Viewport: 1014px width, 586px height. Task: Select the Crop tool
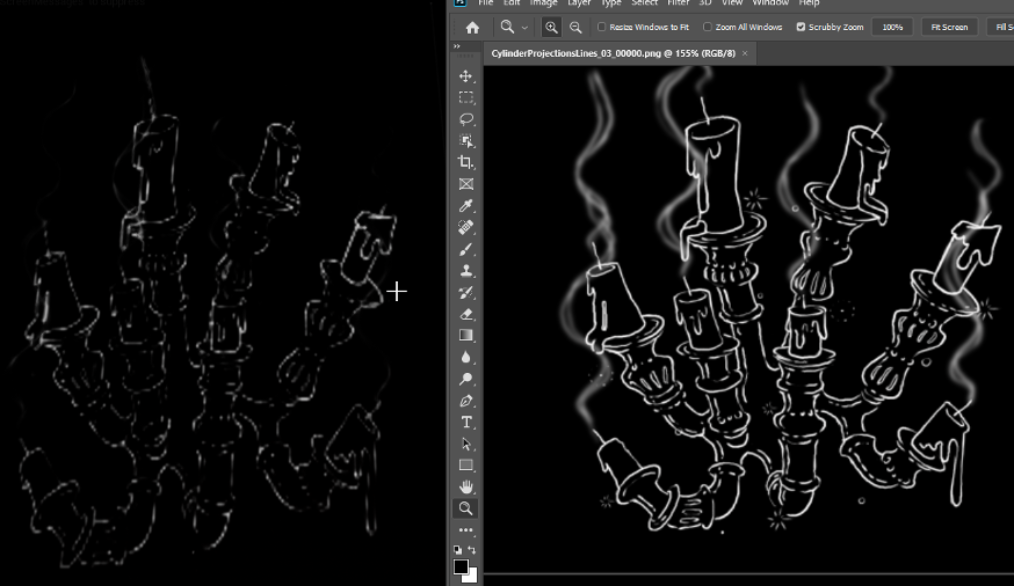tap(466, 162)
